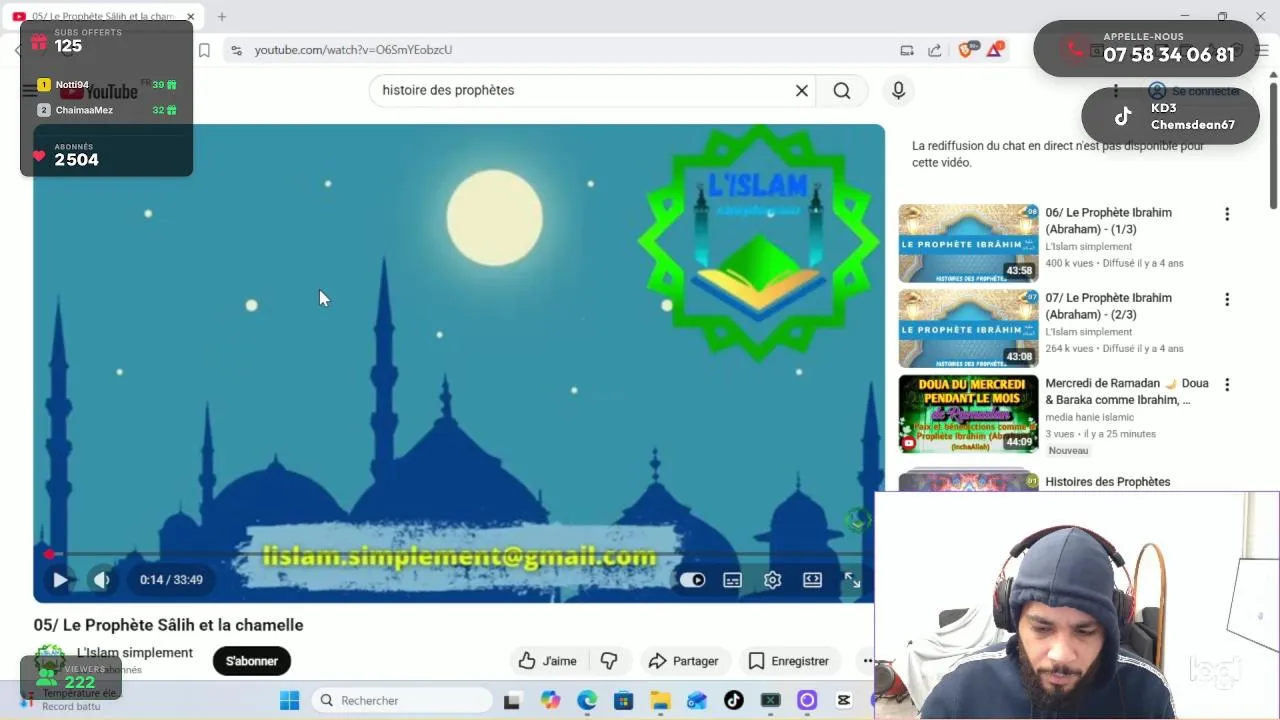Play the video with the play button
Screen dimensions: 1280x720
60,580
